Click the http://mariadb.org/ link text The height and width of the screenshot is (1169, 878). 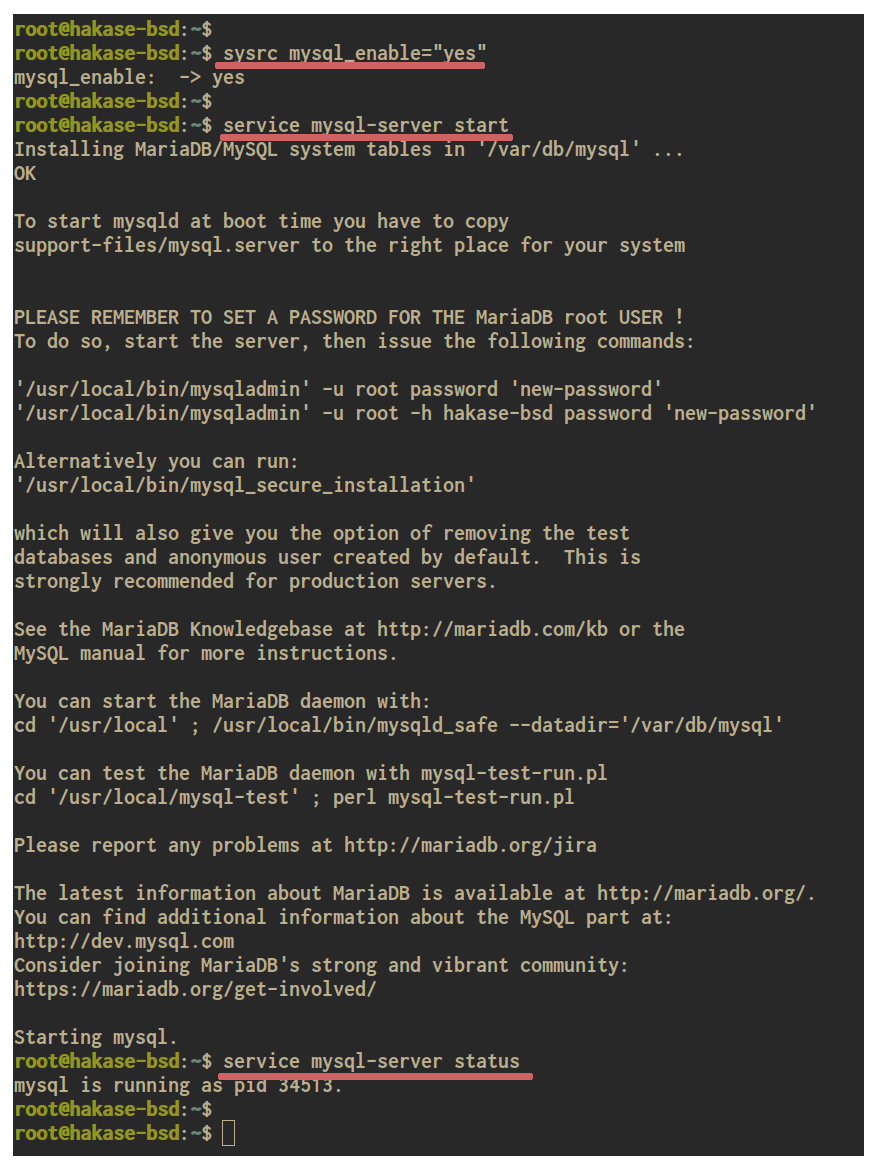[x=703, y=893]
